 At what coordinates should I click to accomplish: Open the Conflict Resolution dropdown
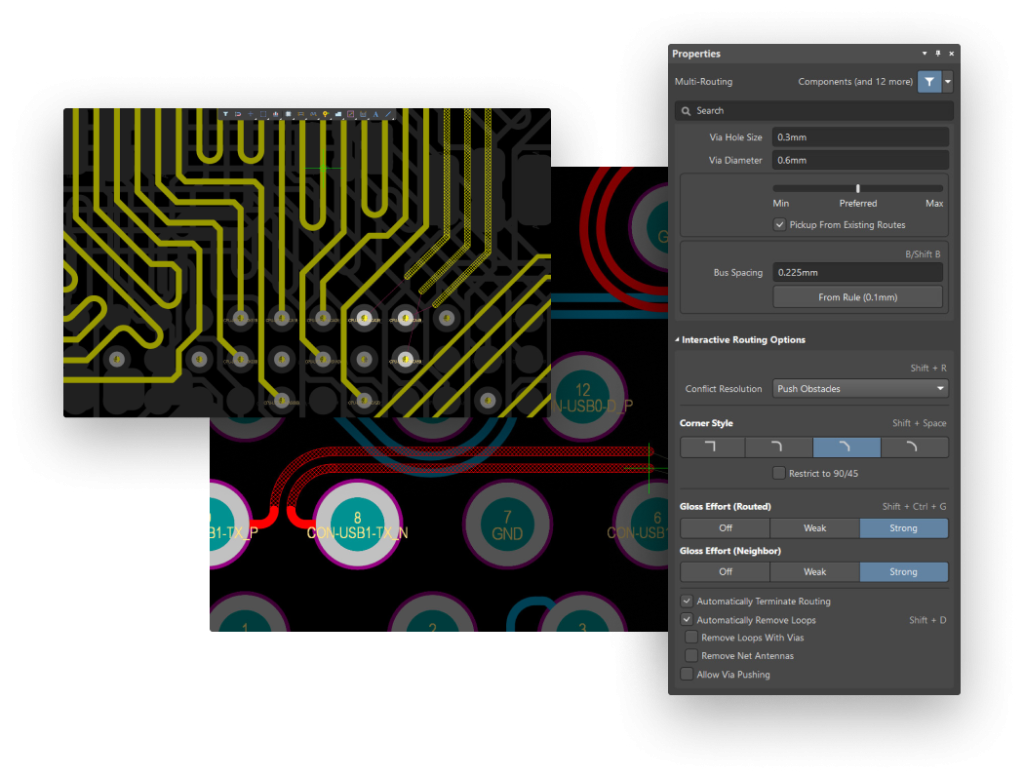coord(860,389)
